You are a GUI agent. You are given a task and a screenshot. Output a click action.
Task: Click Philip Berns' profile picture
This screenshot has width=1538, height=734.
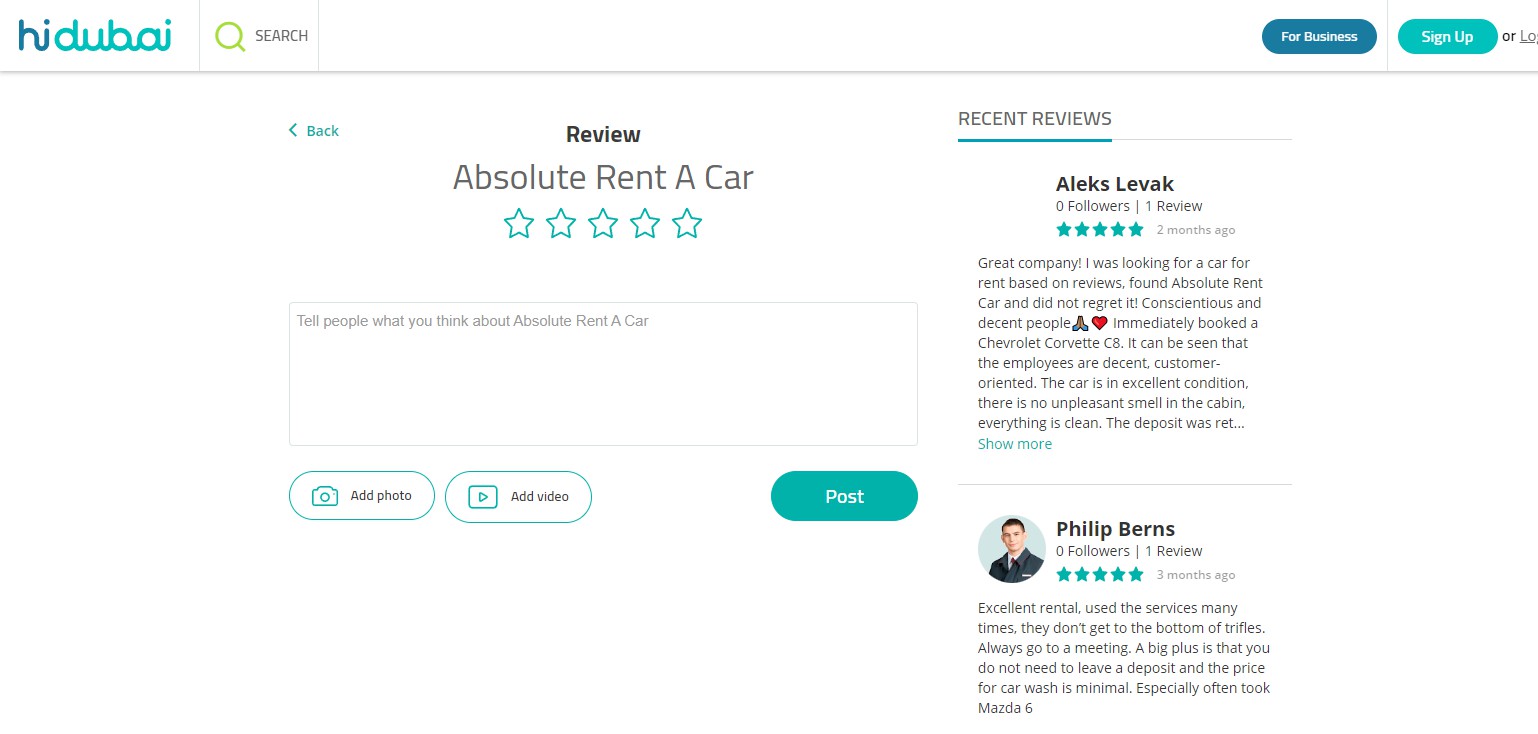[1011, 549]
